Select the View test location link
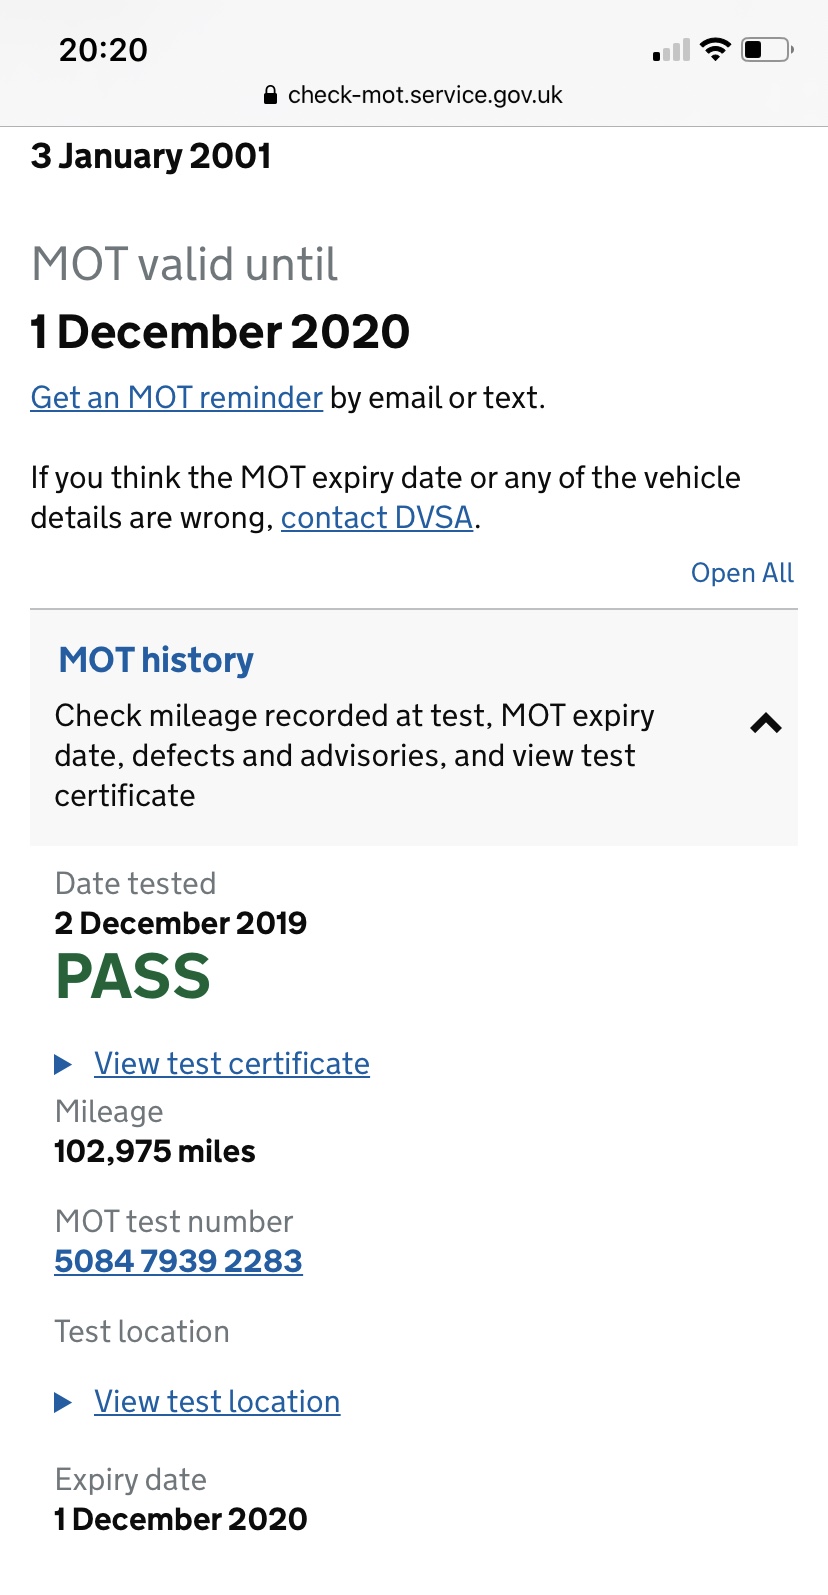Screen dimensions: 828x1595 (x=217, y=1402)
